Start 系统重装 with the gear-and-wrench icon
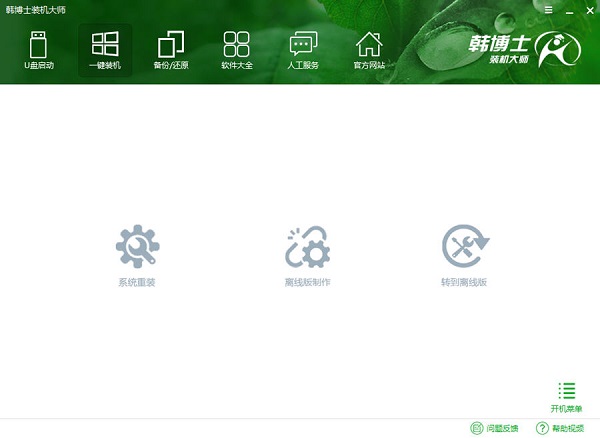 tap(138, 246)
